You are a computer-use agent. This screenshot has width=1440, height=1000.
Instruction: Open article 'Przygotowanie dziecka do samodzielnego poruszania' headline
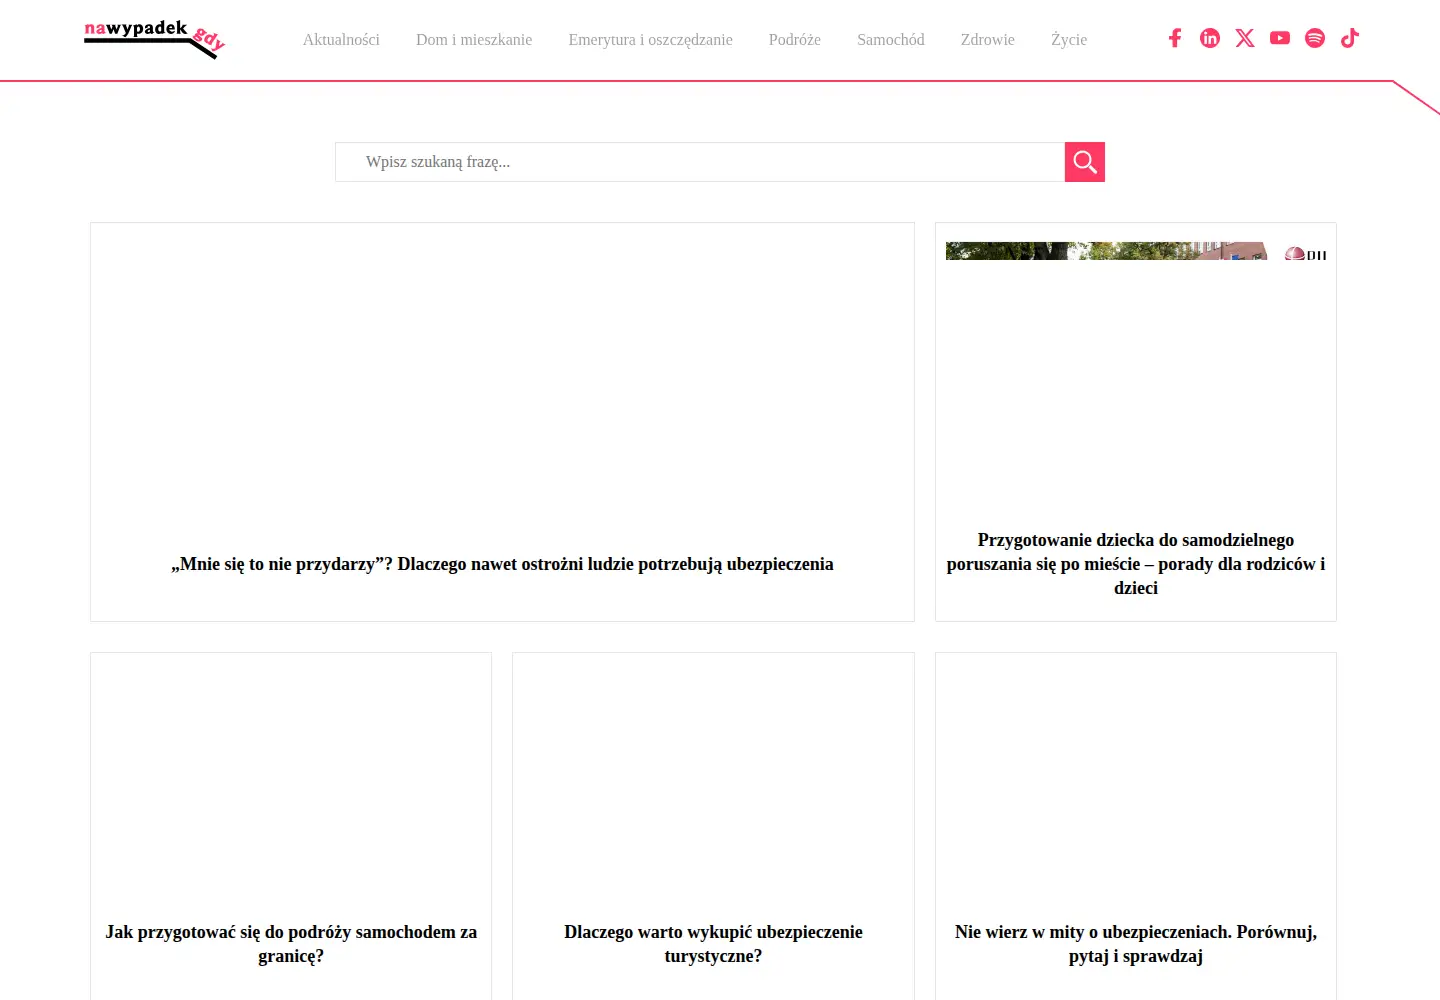click(1136, 564)
